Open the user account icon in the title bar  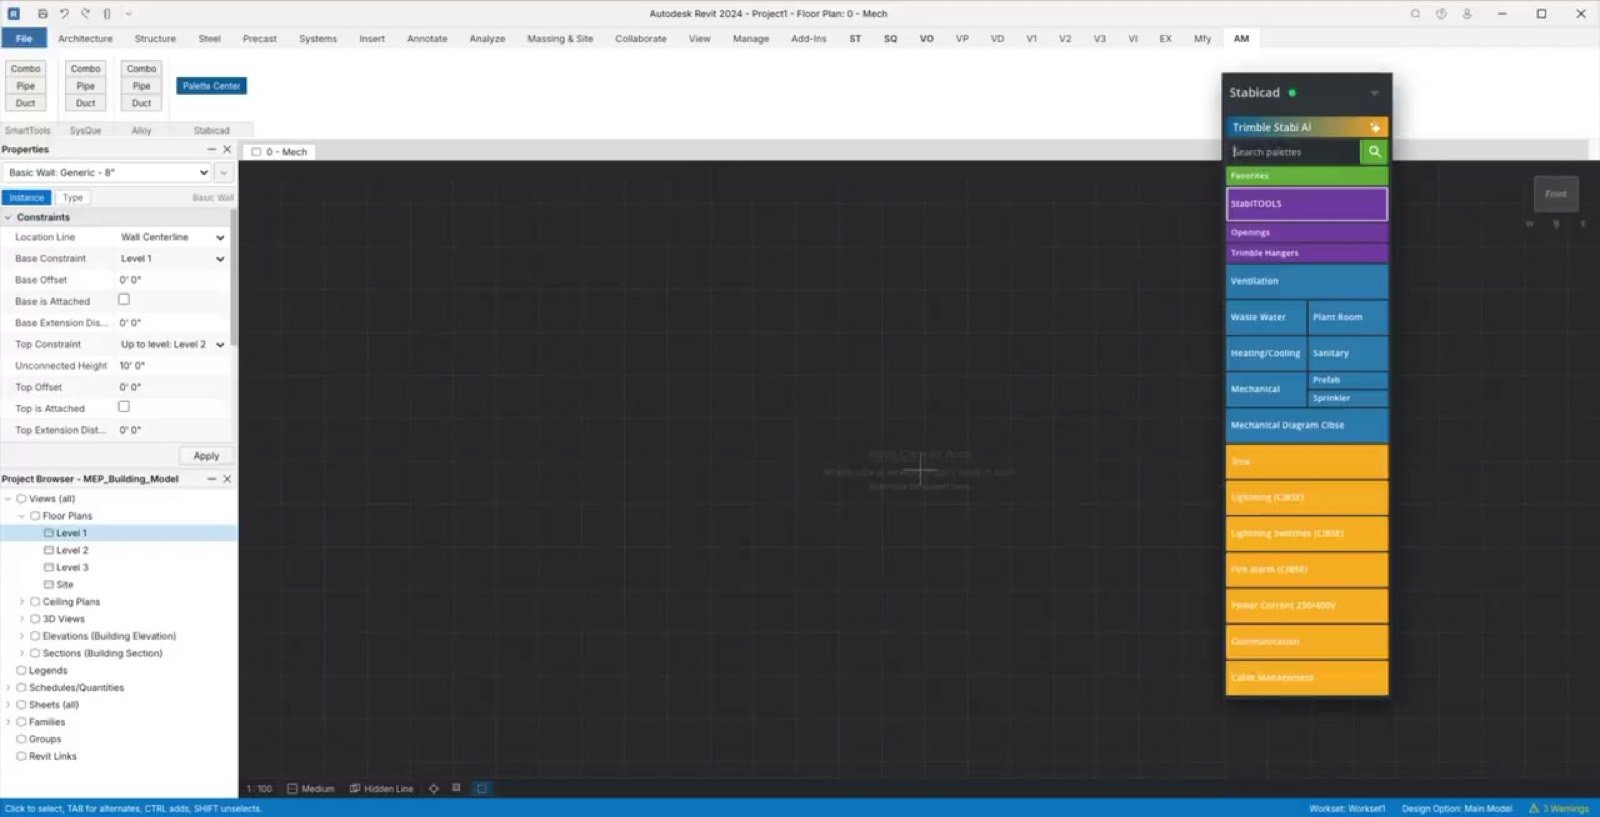pyautogui.click(x=1467, y=14)
